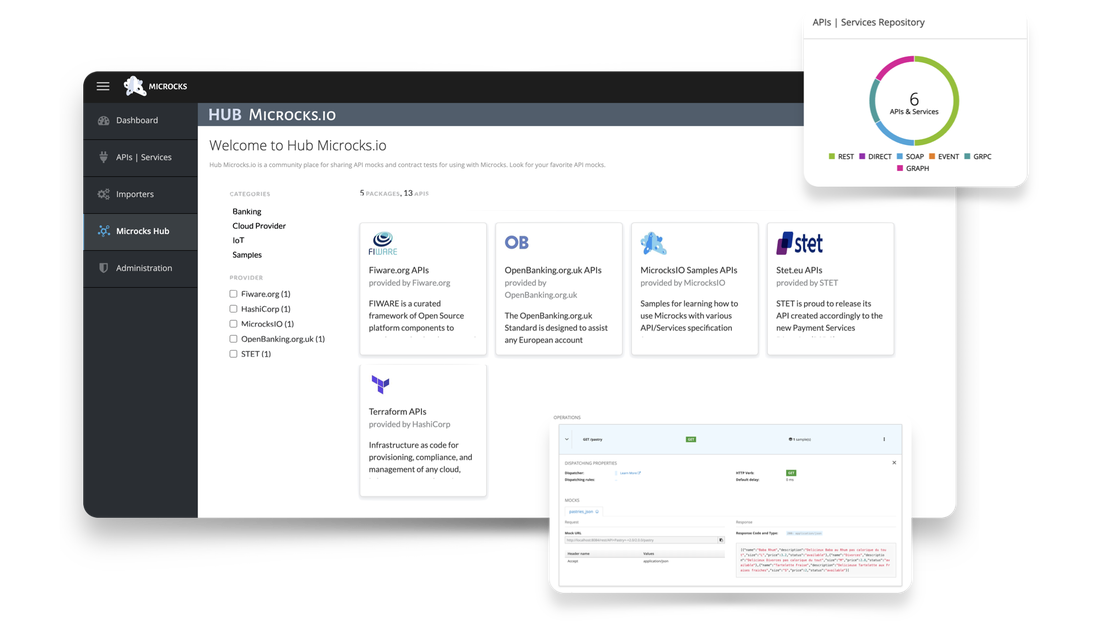The width and height of the screenshot is (1110, 624).
Task: Enable the HashiCorp provider checkbox
Action: coord(233,309)
